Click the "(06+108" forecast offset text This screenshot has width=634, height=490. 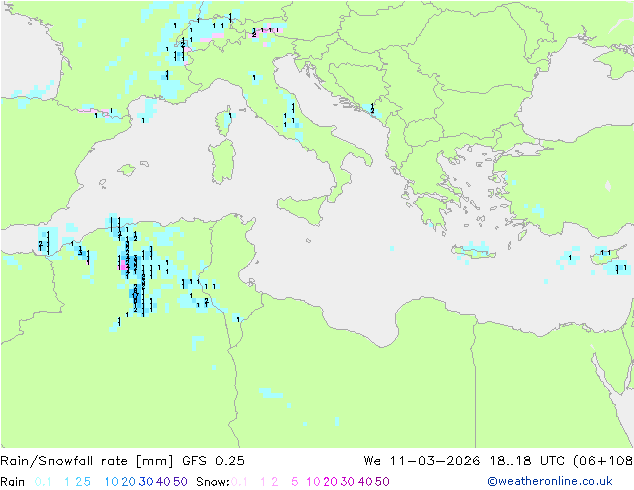[x=603, y=461]
